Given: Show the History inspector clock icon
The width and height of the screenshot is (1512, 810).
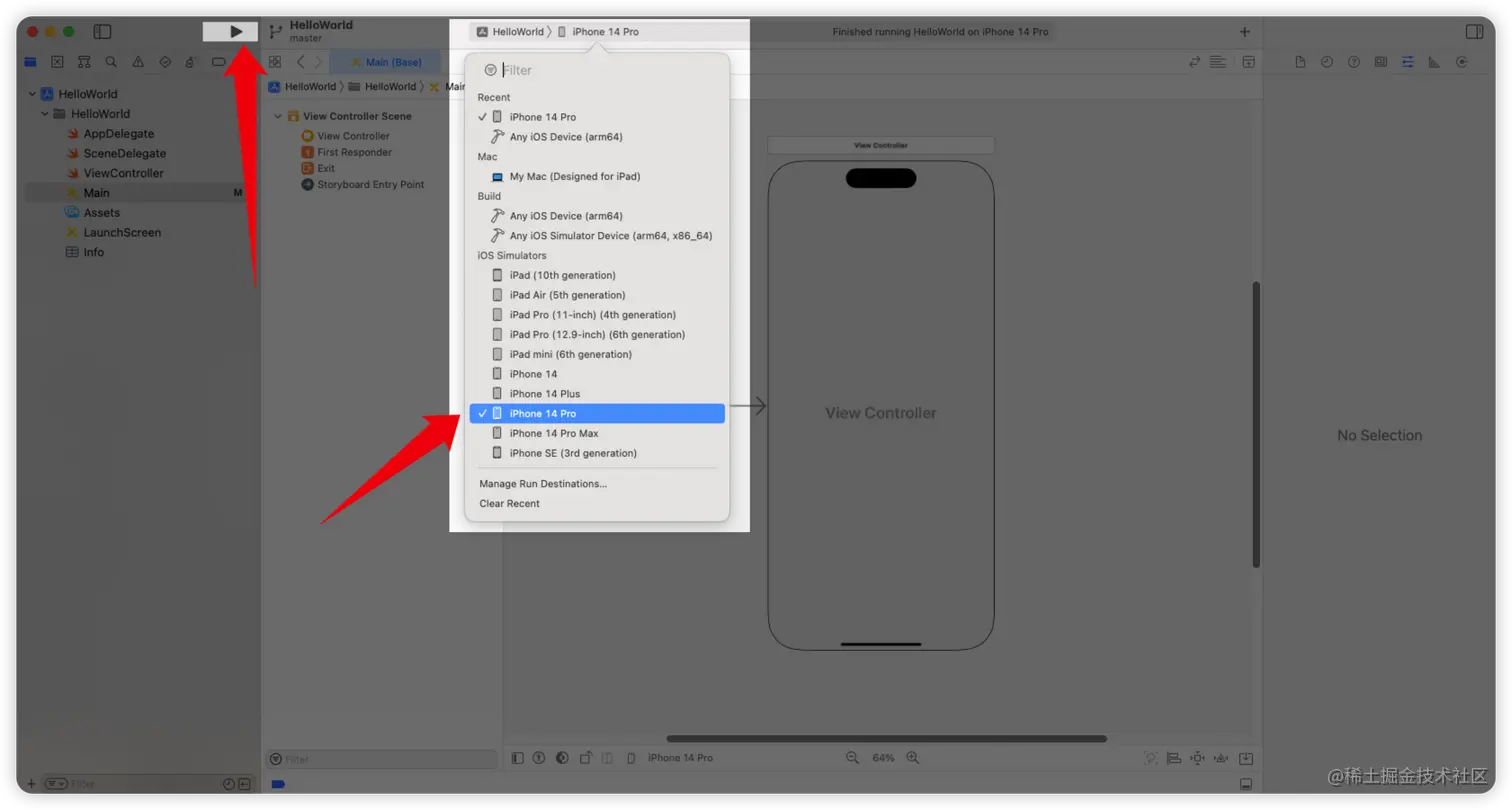Looking at the screenshot, I should pyautogui.click(x=1327, y=62).
